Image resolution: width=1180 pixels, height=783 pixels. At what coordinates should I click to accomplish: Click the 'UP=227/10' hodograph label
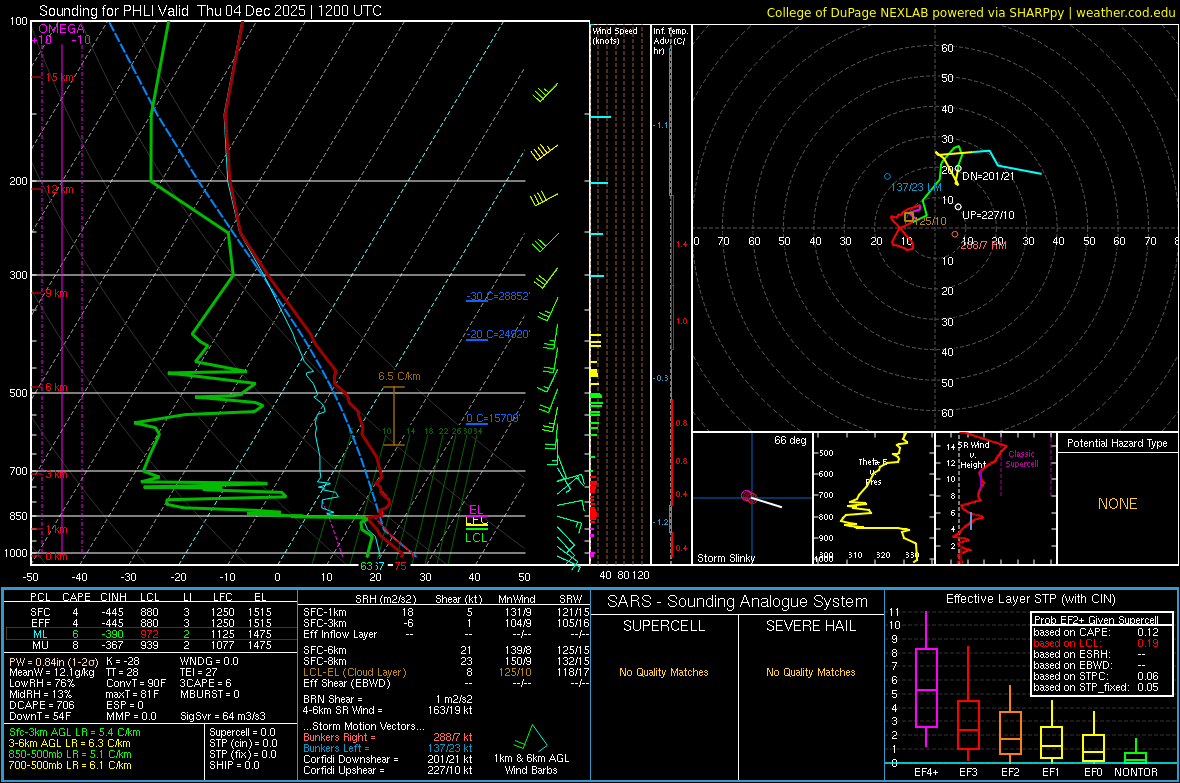pos(988,215)
